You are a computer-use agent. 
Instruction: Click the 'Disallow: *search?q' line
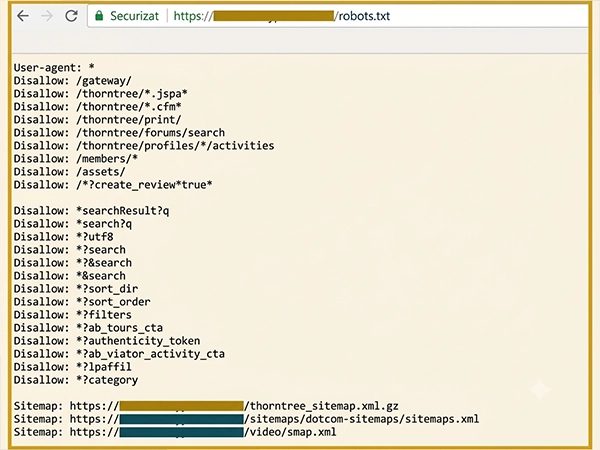(x=73, y=224)
